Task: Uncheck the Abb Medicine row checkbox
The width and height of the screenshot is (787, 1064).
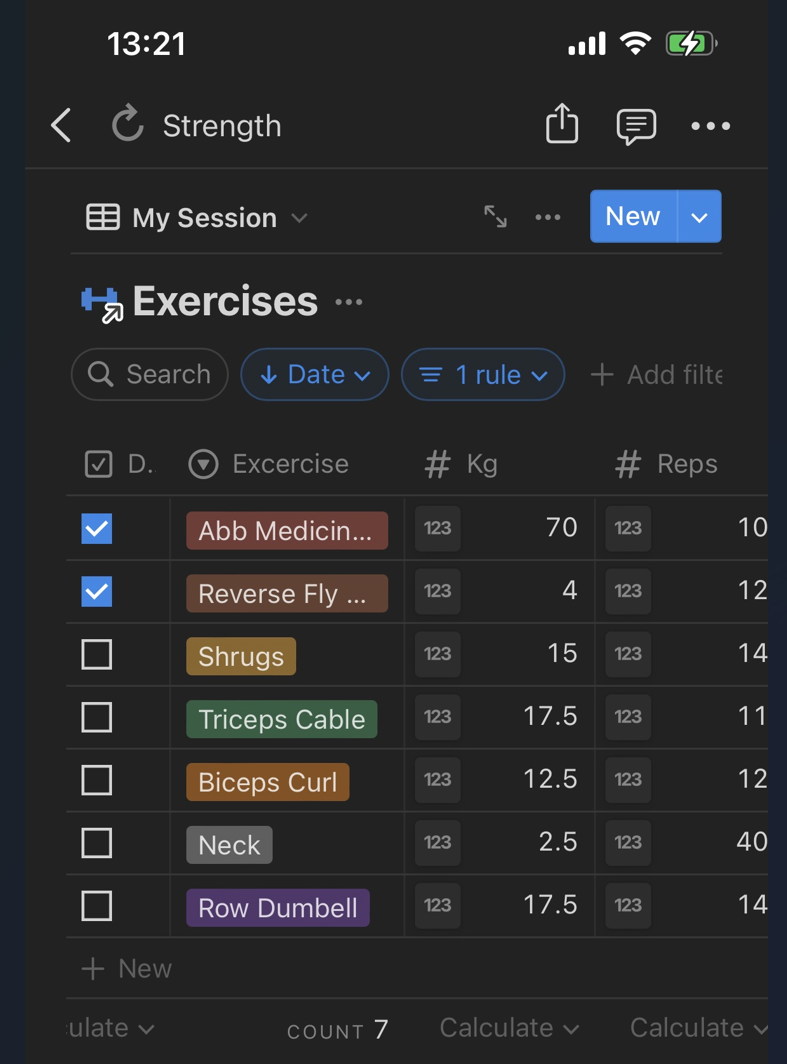Action: click(96, 529)
